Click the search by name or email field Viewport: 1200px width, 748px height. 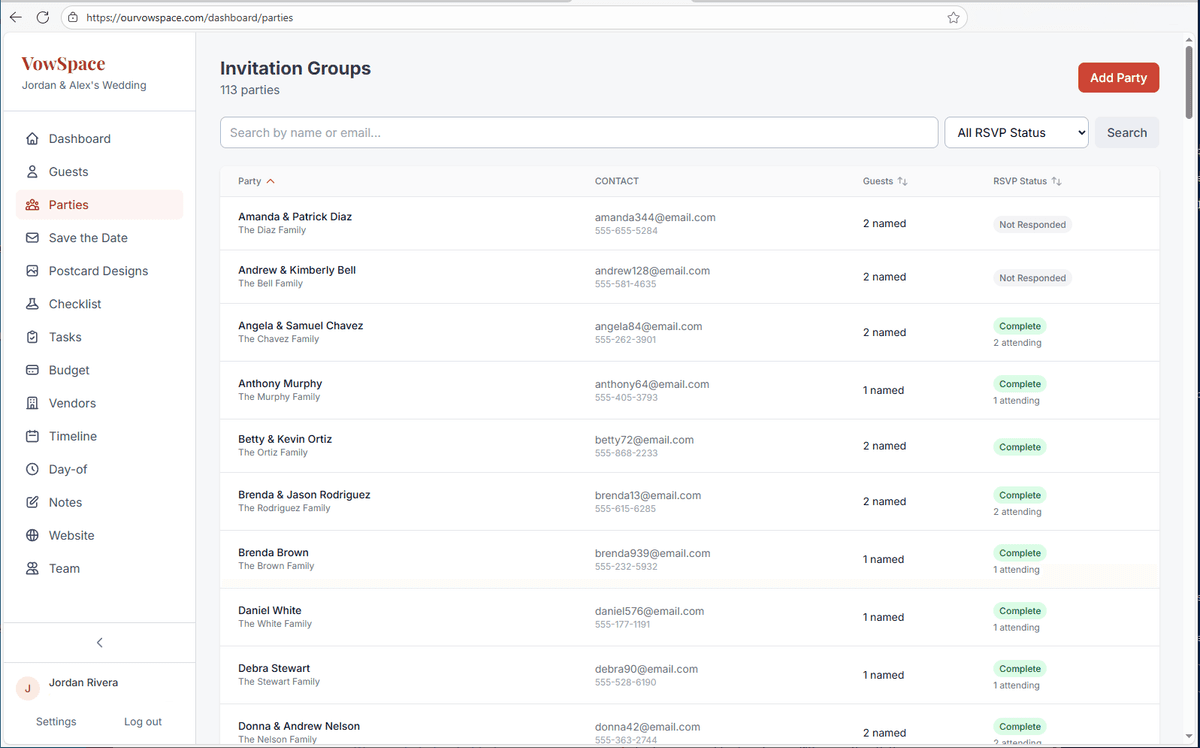[578, 131]
